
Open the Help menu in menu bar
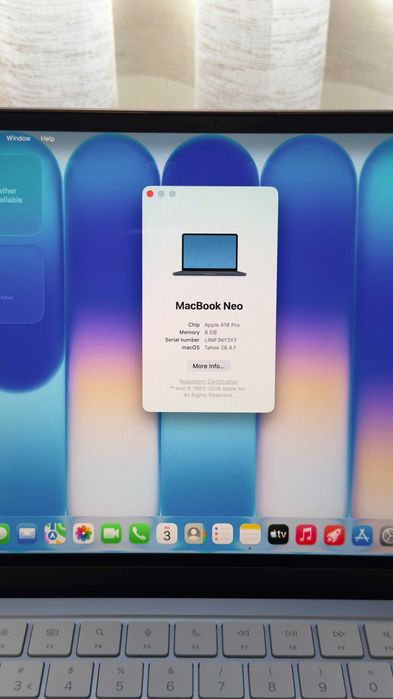click(48, 139)
